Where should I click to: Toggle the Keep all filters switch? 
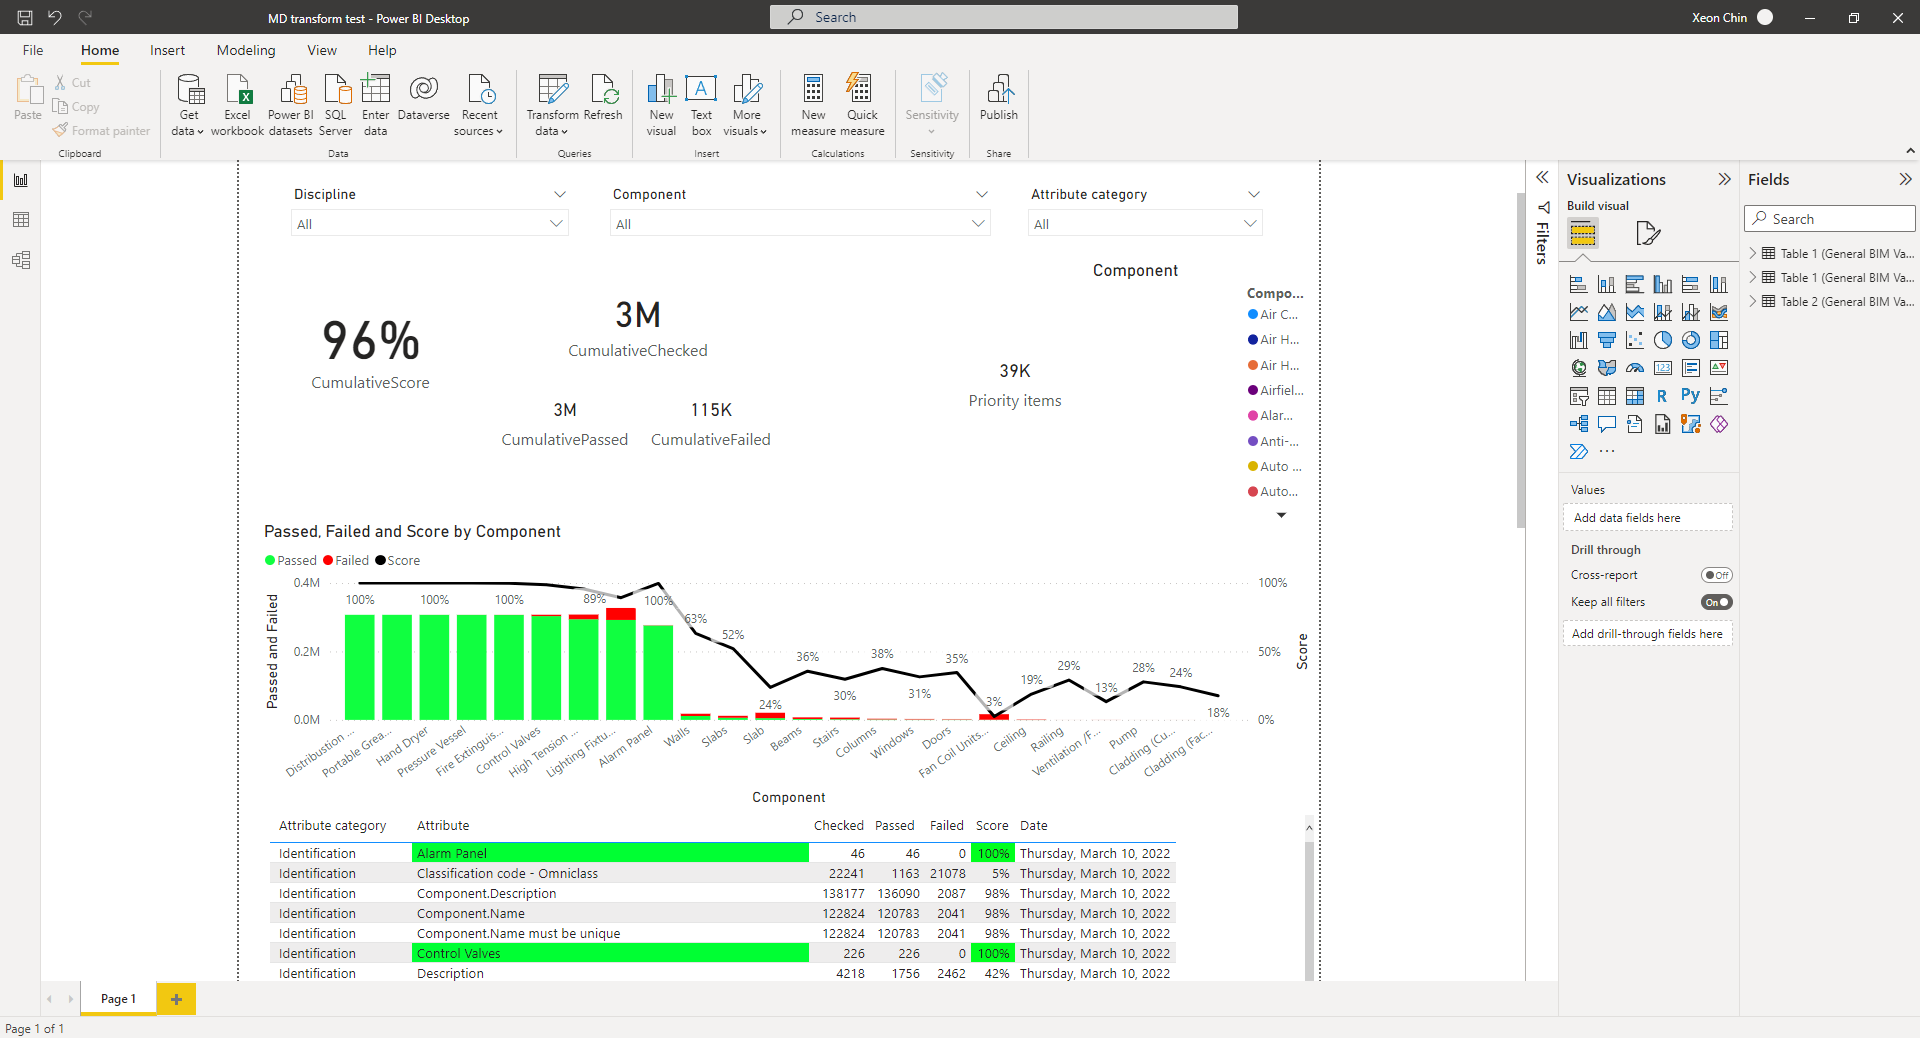pos(1716,602)
